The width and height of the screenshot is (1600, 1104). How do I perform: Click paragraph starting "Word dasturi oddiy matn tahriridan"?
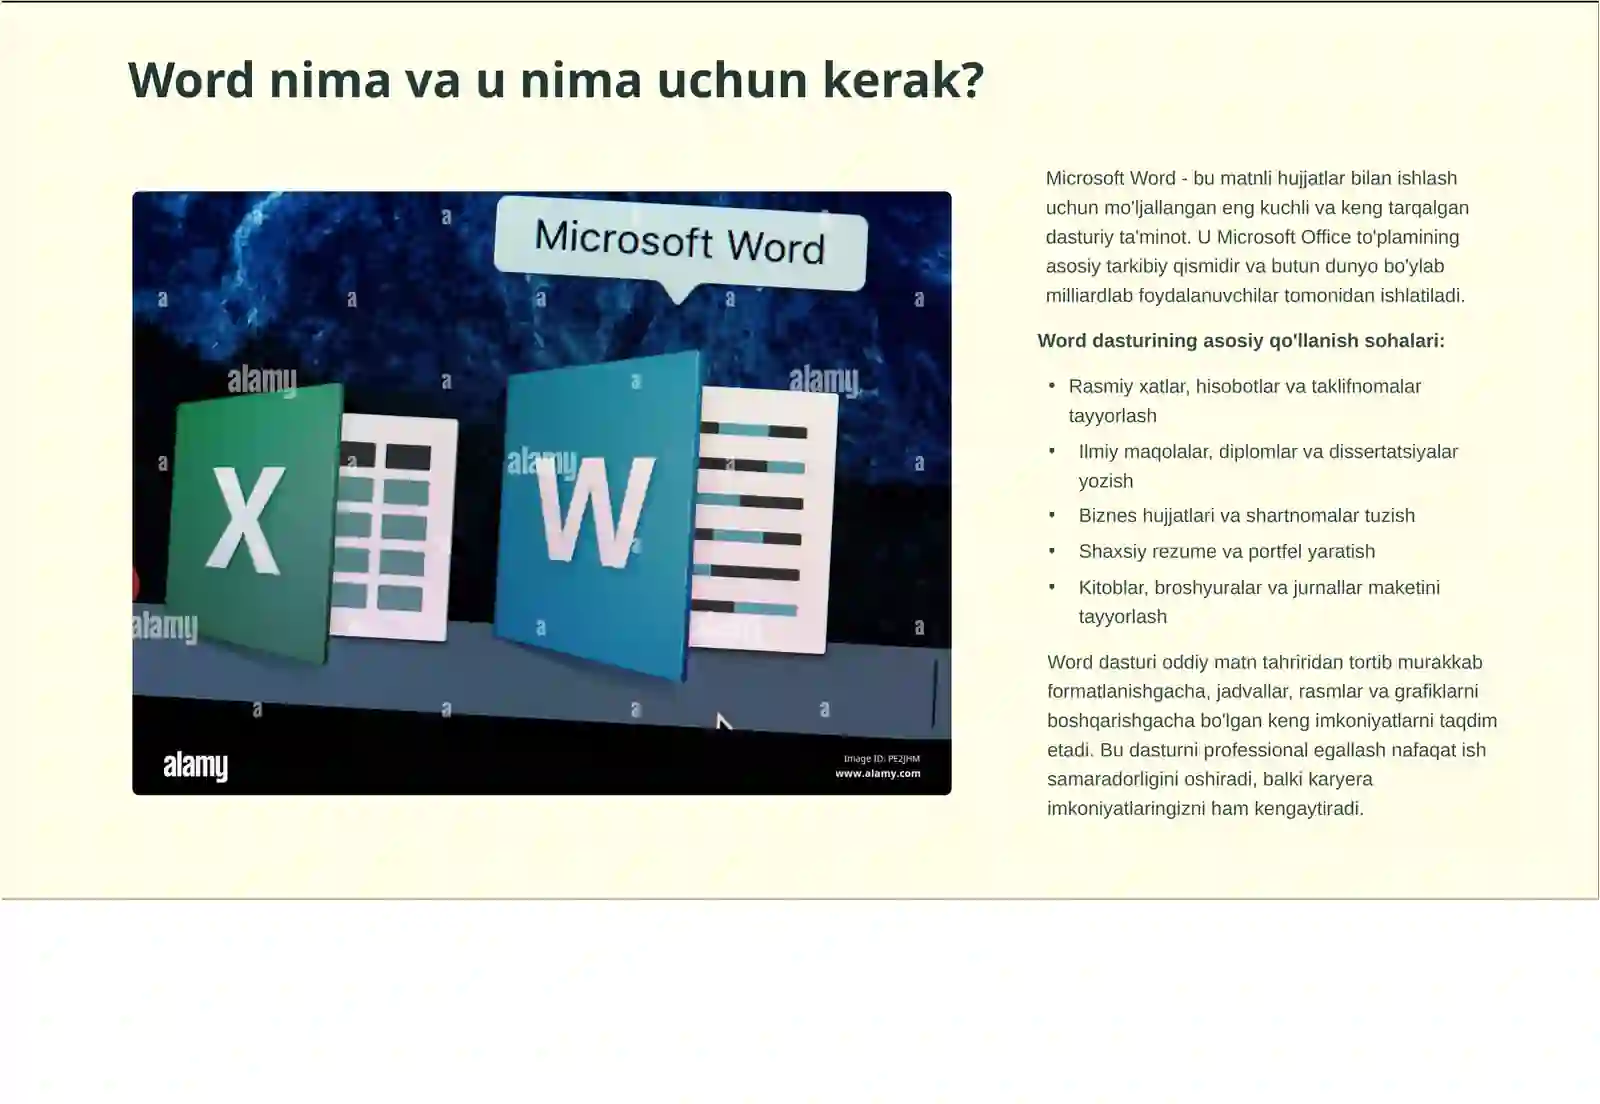1272,735
